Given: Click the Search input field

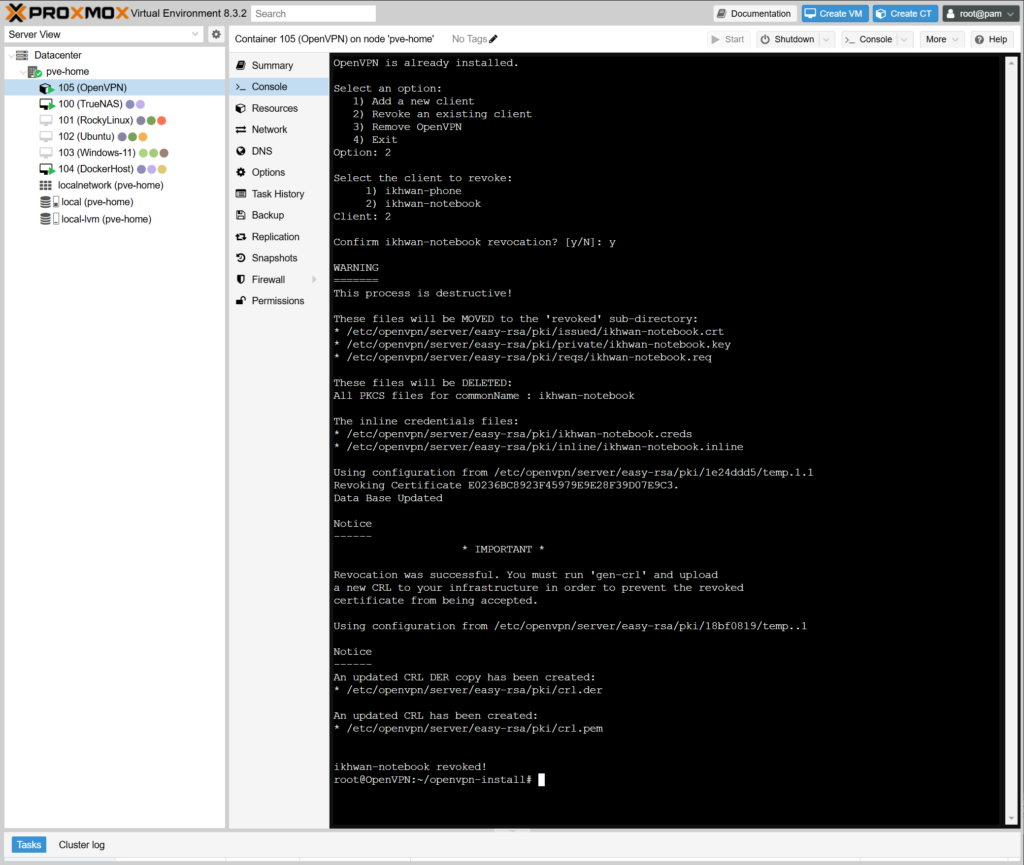Looking at the screenshot, I should coord(313,14).
